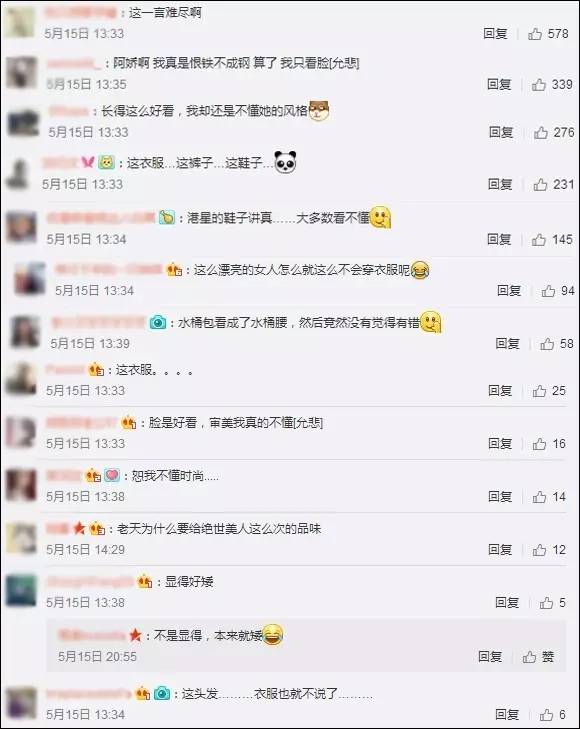Click 回复 on the 恕我不懂时尚 comment
Screen dimensions: 580x729
click(x=500, y=497)
